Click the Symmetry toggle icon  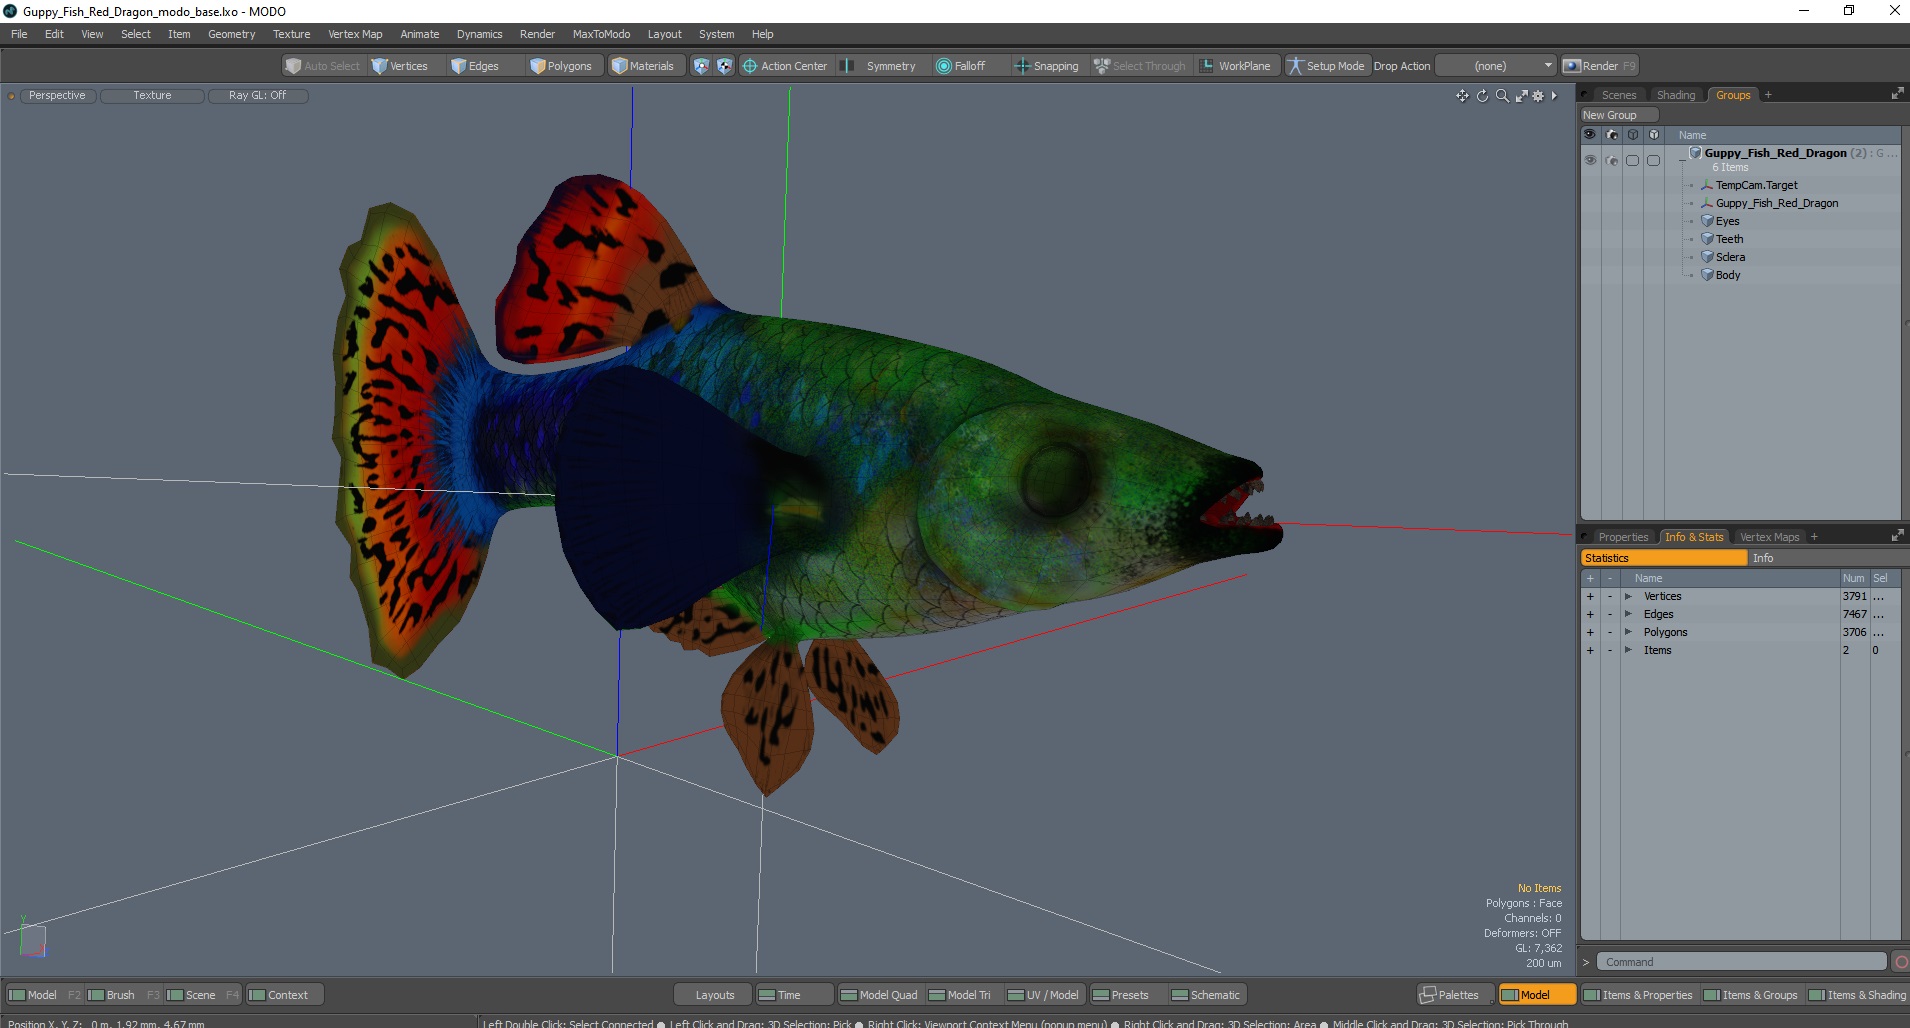[847, 66]
